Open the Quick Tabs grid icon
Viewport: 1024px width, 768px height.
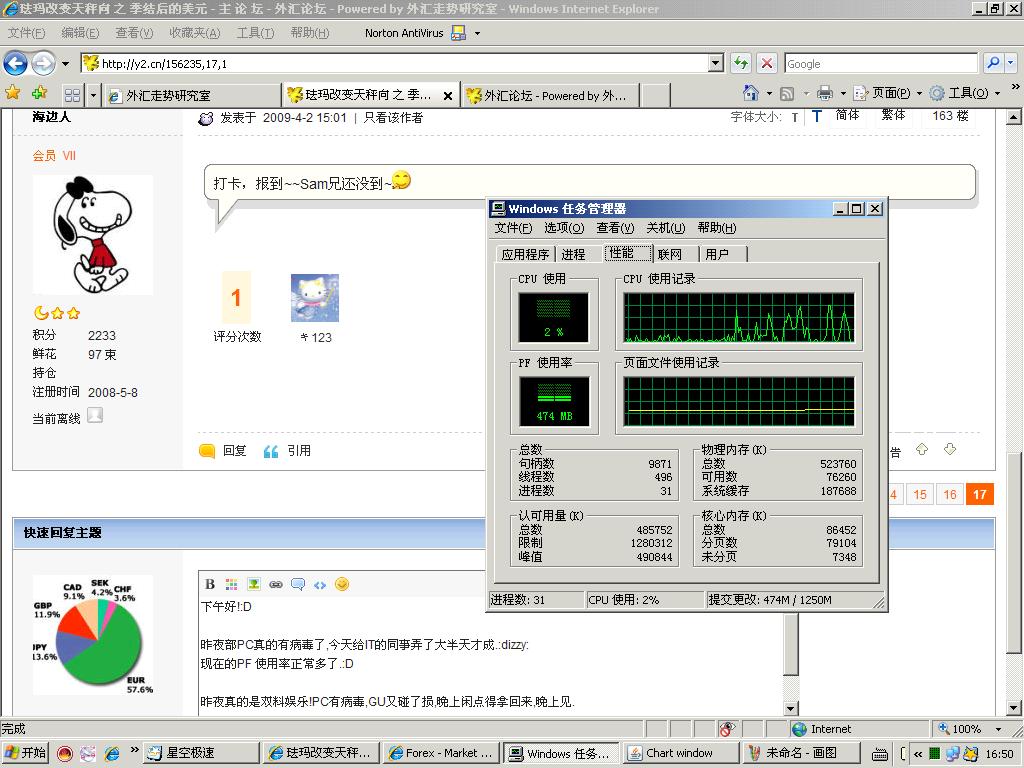click(x=72, y=95)
